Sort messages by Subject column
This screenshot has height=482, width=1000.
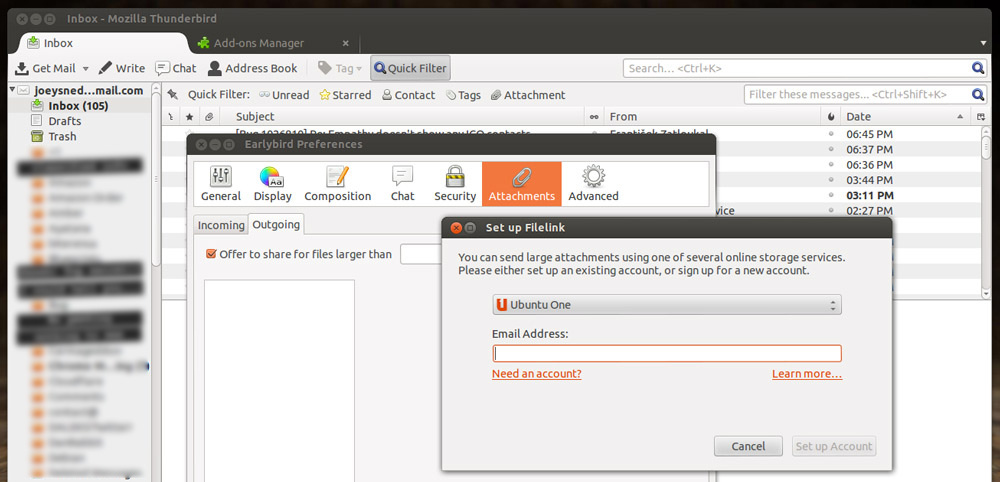(x=402, y=117)
